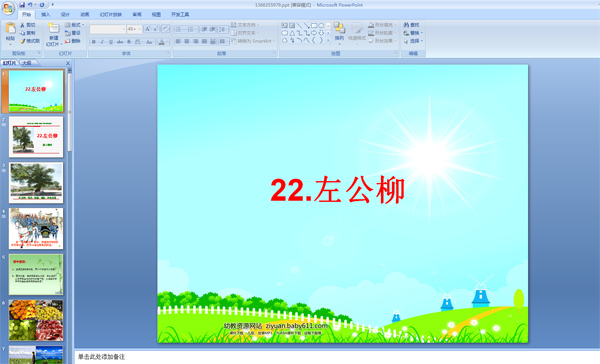Toggle italic text formatting

(102, 42)
